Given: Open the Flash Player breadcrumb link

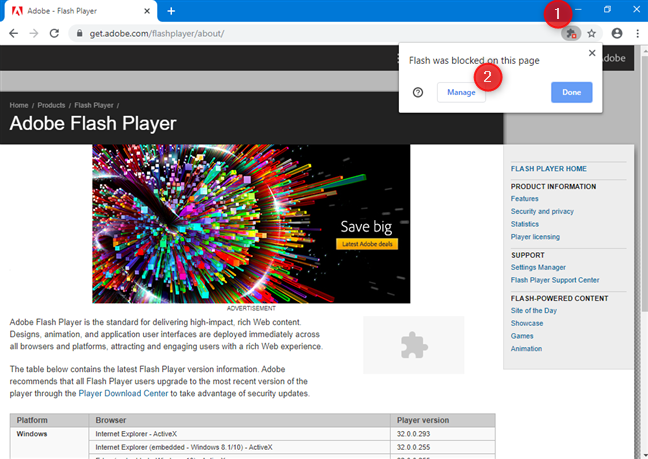Looking at the screenshot, I should [x=94, y=105].
